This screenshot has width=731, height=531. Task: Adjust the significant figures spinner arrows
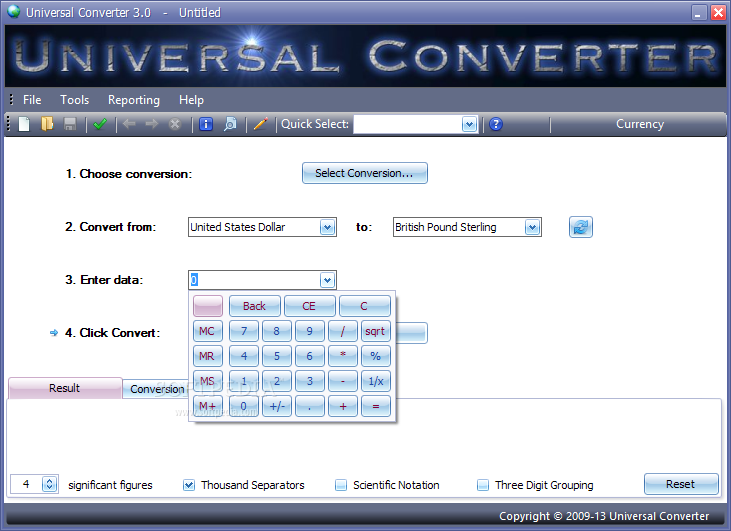(49, 484)
